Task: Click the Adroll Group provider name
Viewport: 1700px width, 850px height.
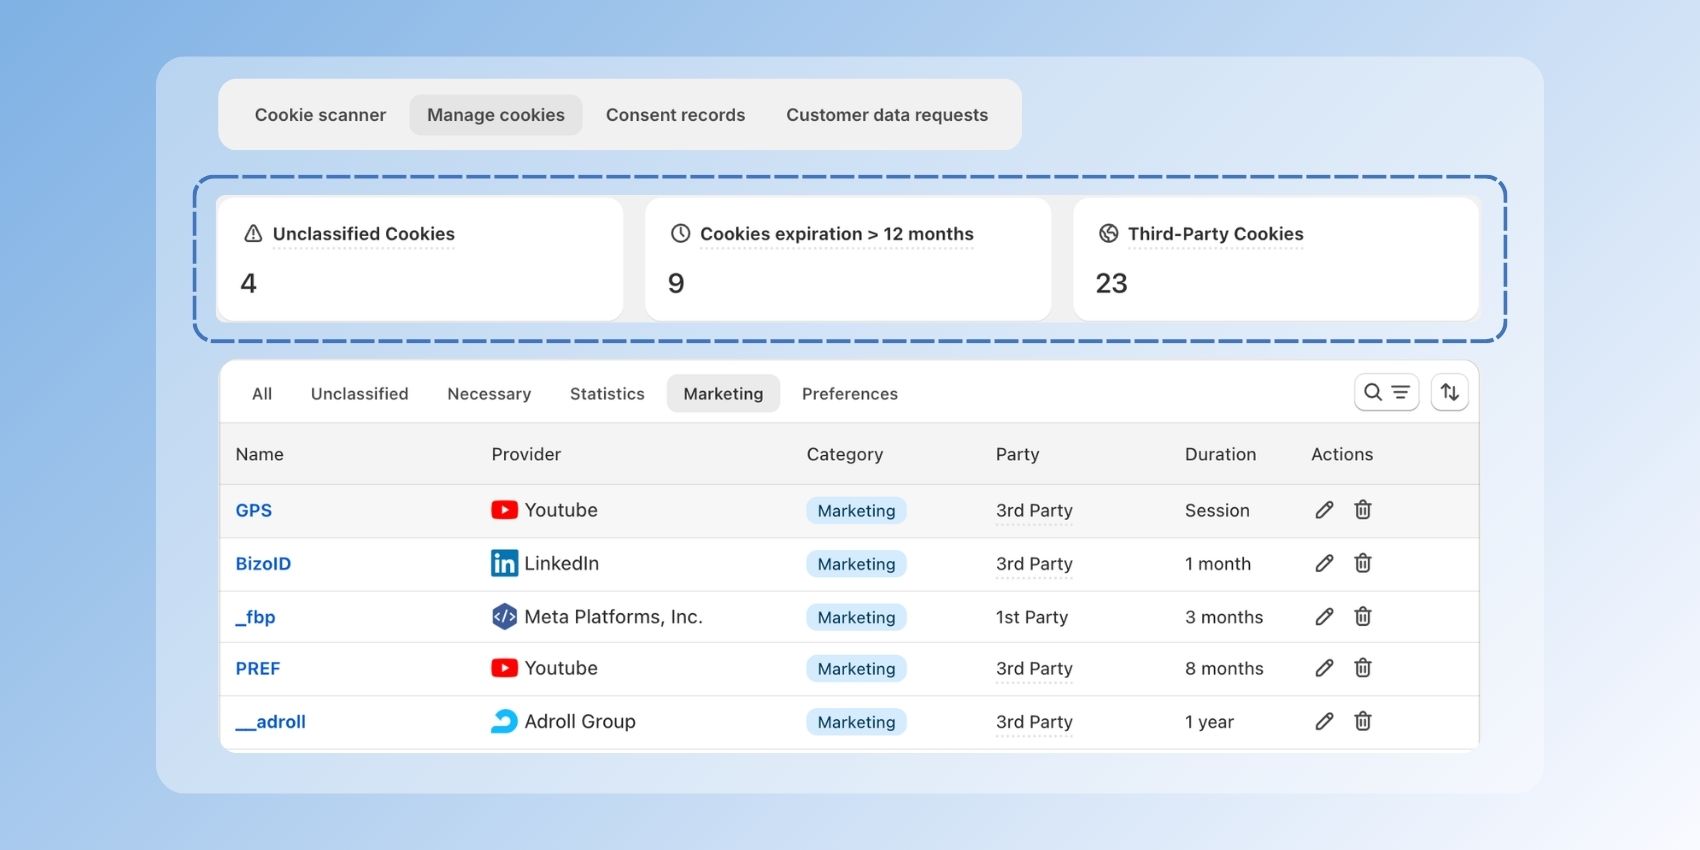Action: pyautogui.click(x=580, y=721)
